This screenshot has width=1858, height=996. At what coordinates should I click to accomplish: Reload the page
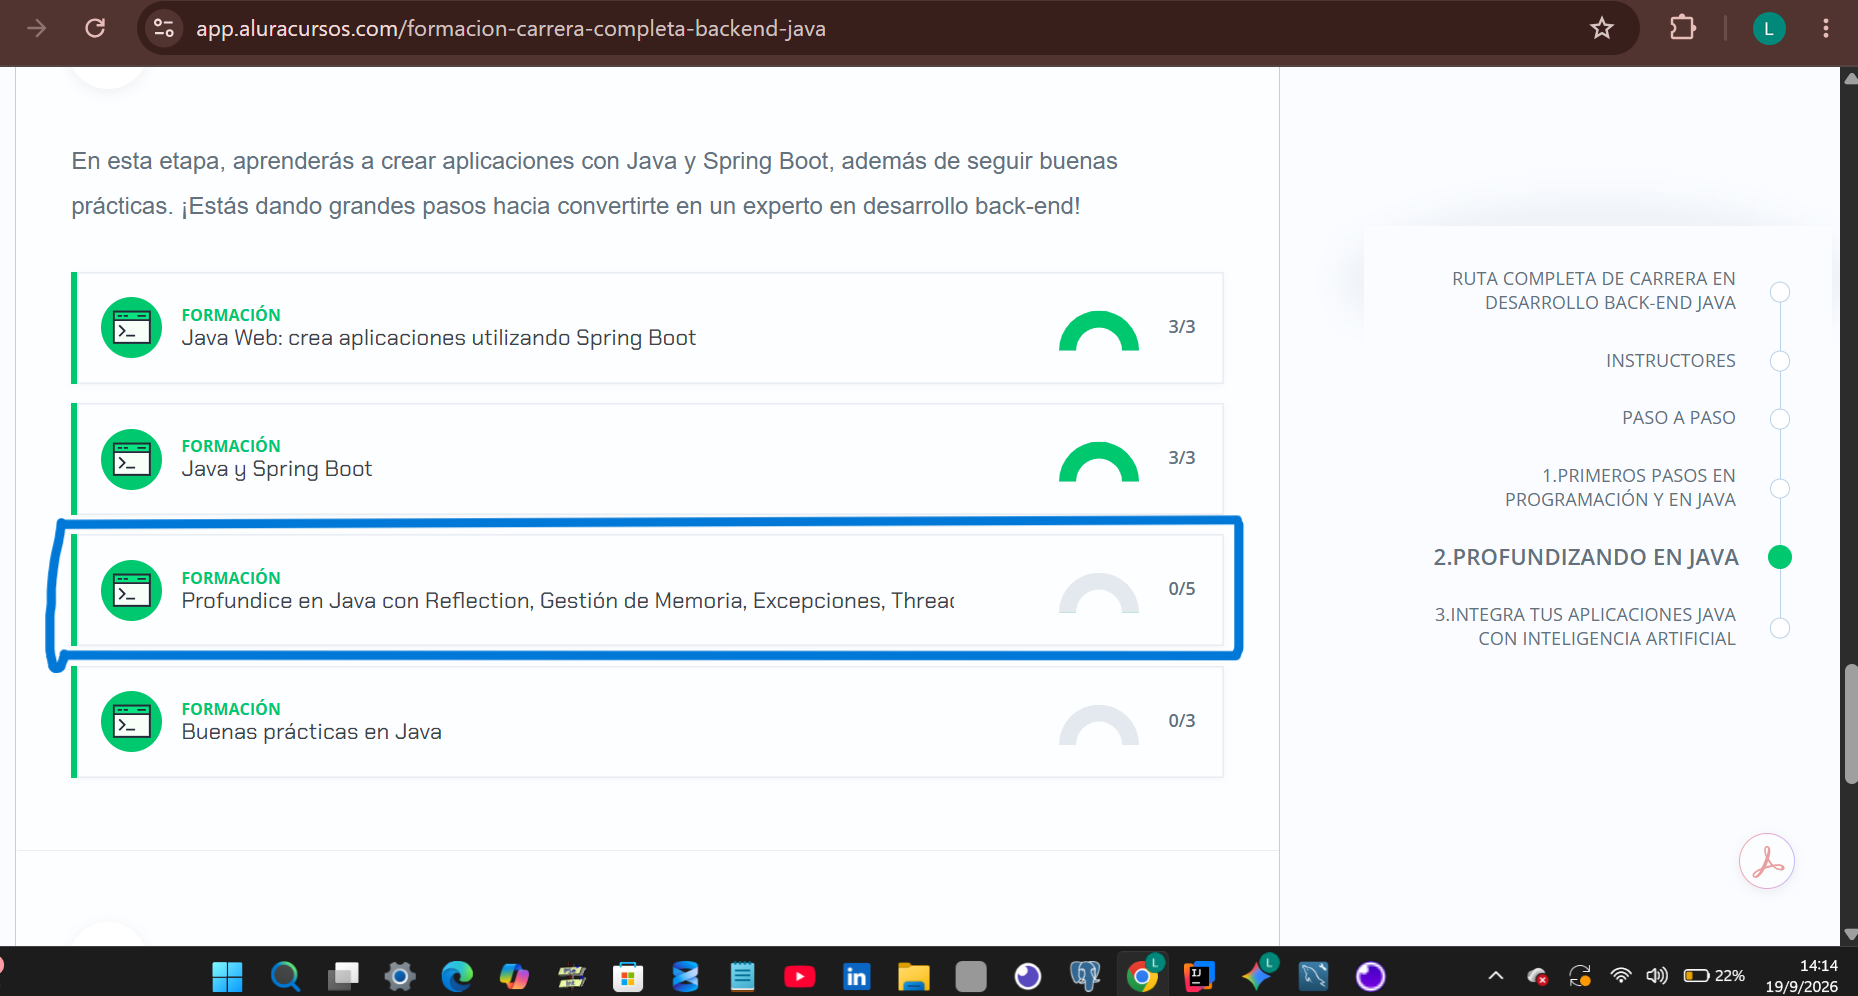tap(95, 28)
